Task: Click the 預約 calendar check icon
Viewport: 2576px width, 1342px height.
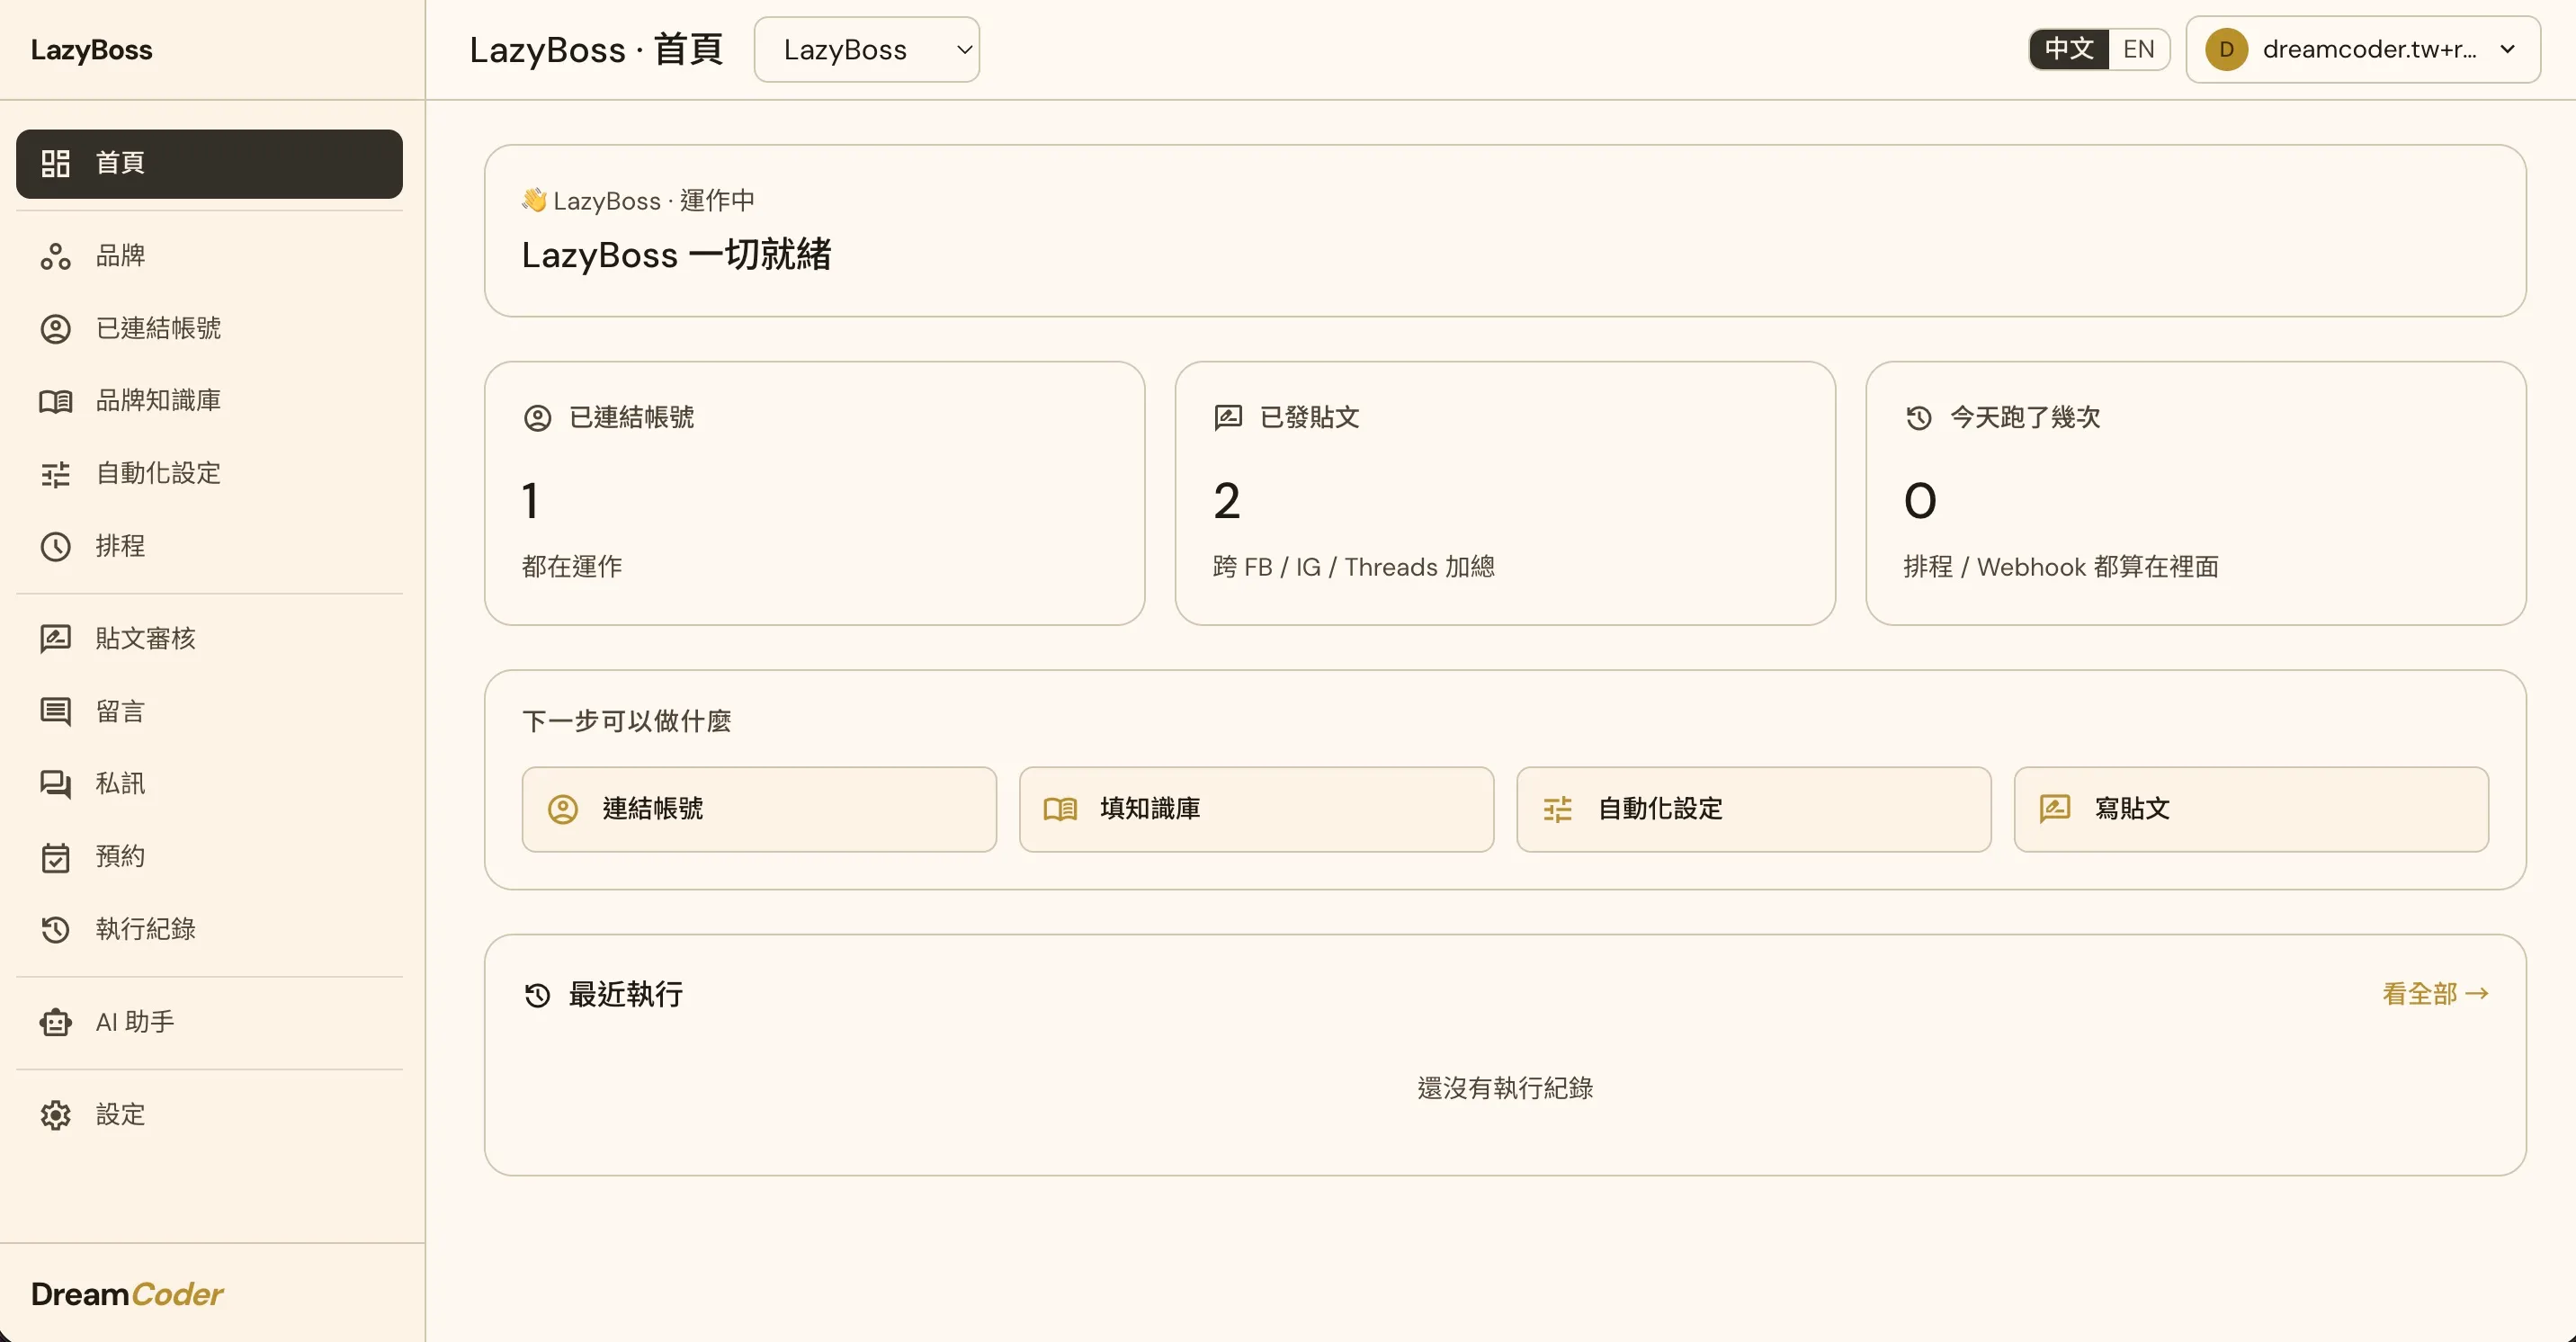Action: 55,857
